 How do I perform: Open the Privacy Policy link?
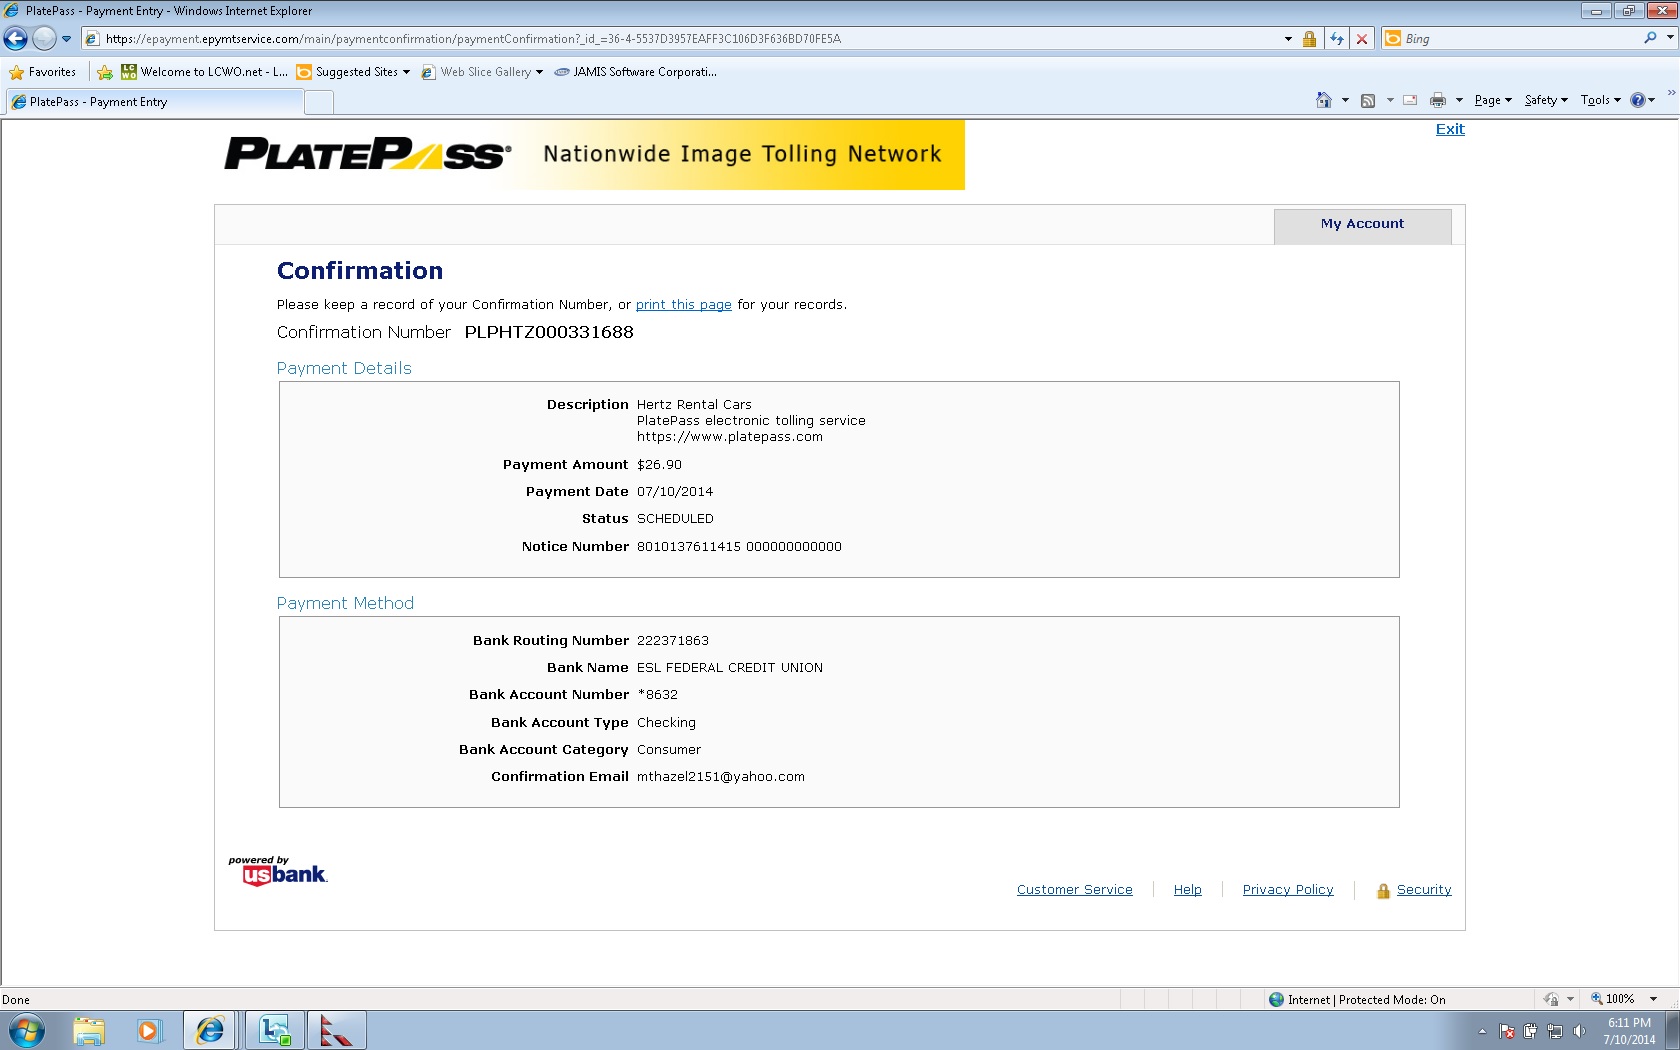(1288, 890)
